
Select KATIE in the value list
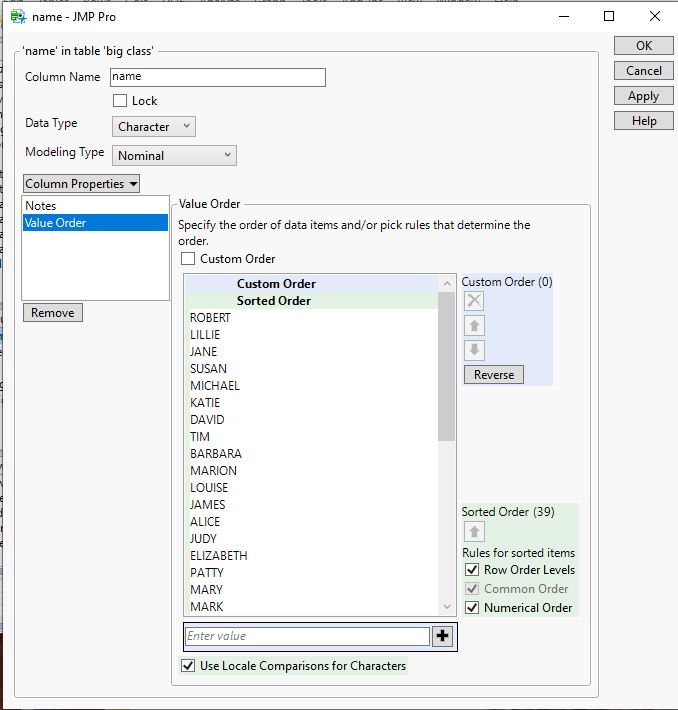(312, 403)
